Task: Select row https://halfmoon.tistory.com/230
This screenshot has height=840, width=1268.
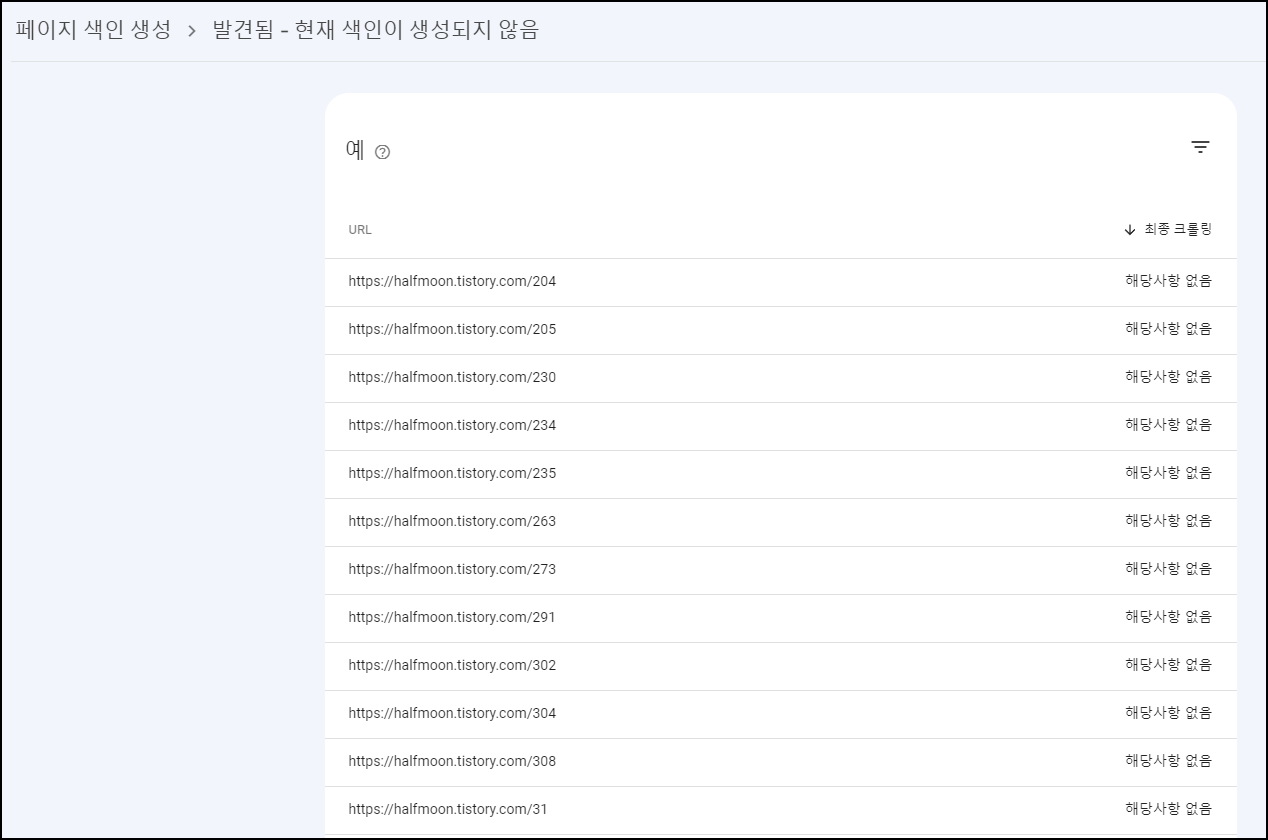Action: coord(780,378)
